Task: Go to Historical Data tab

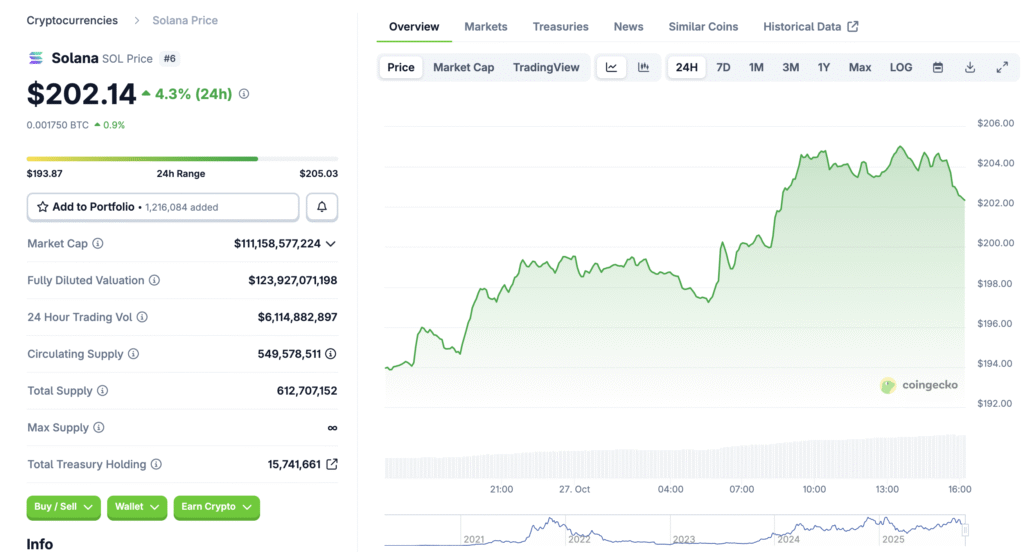Action: point(810,27)
